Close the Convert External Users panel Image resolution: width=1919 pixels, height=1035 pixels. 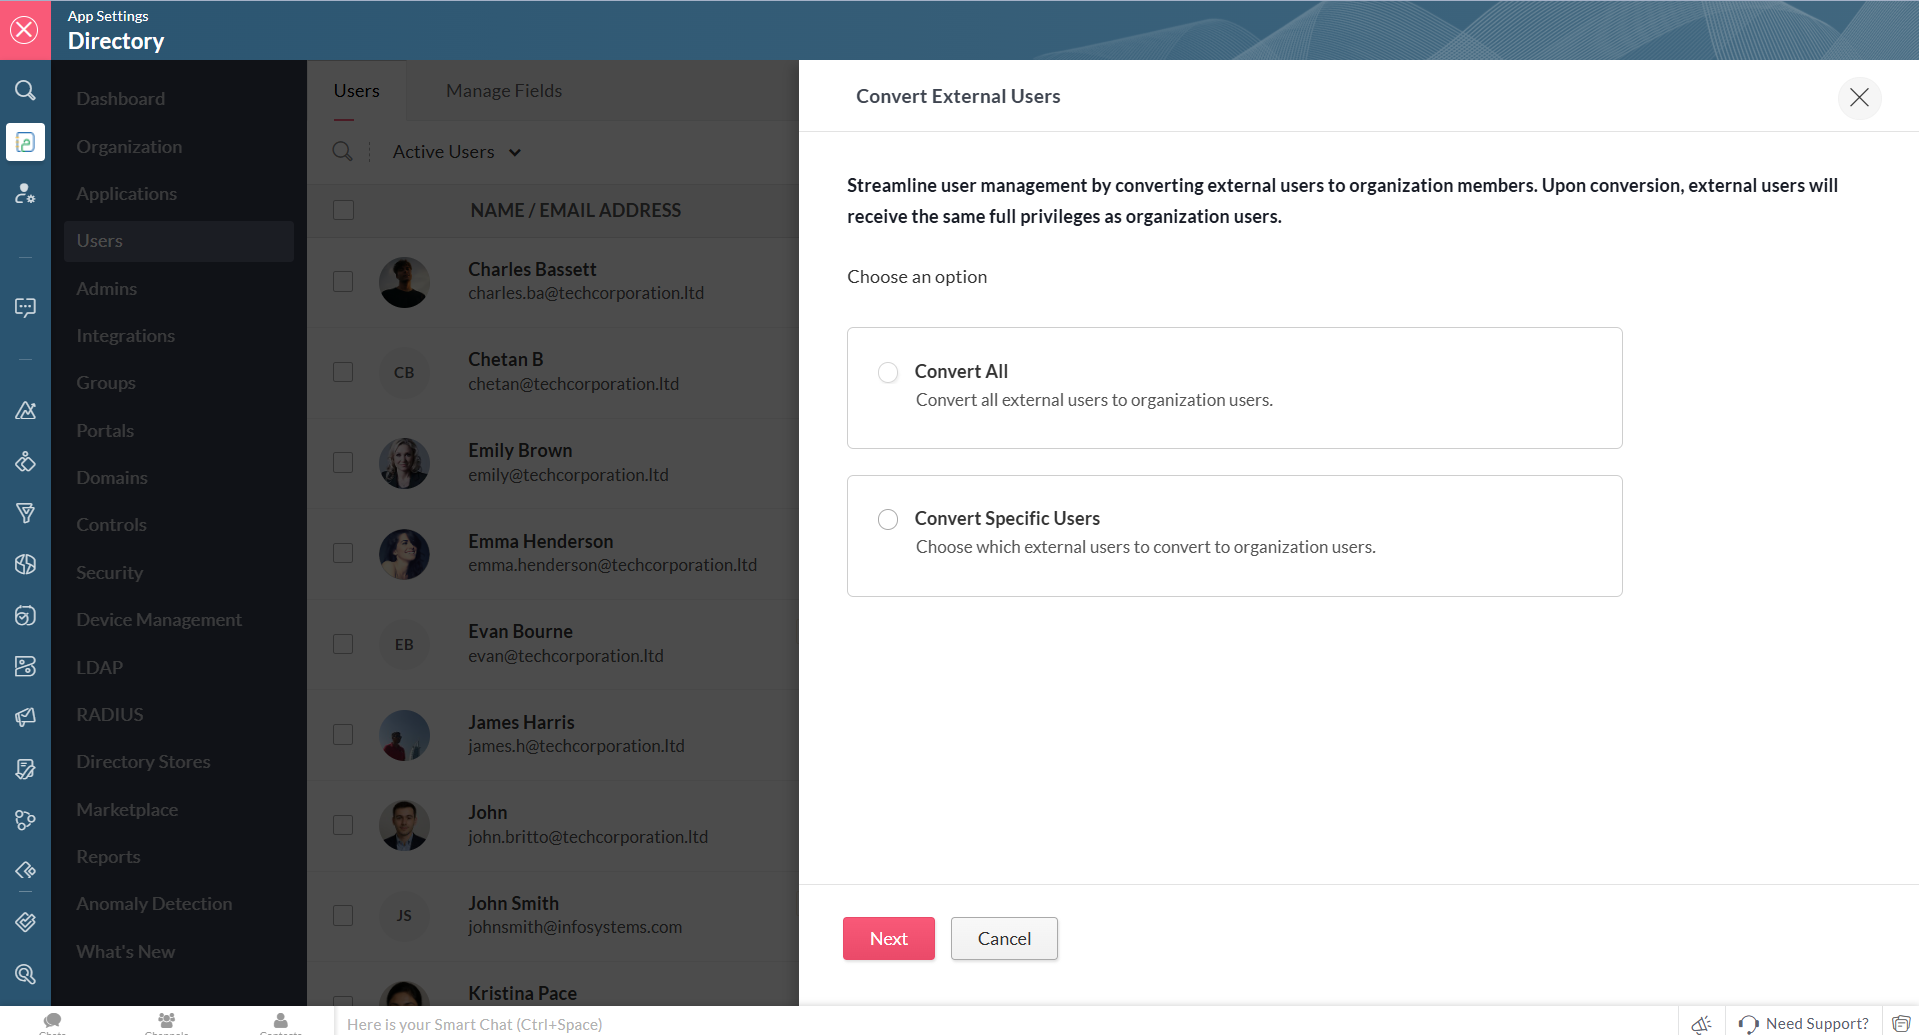tap(1859, 97)
